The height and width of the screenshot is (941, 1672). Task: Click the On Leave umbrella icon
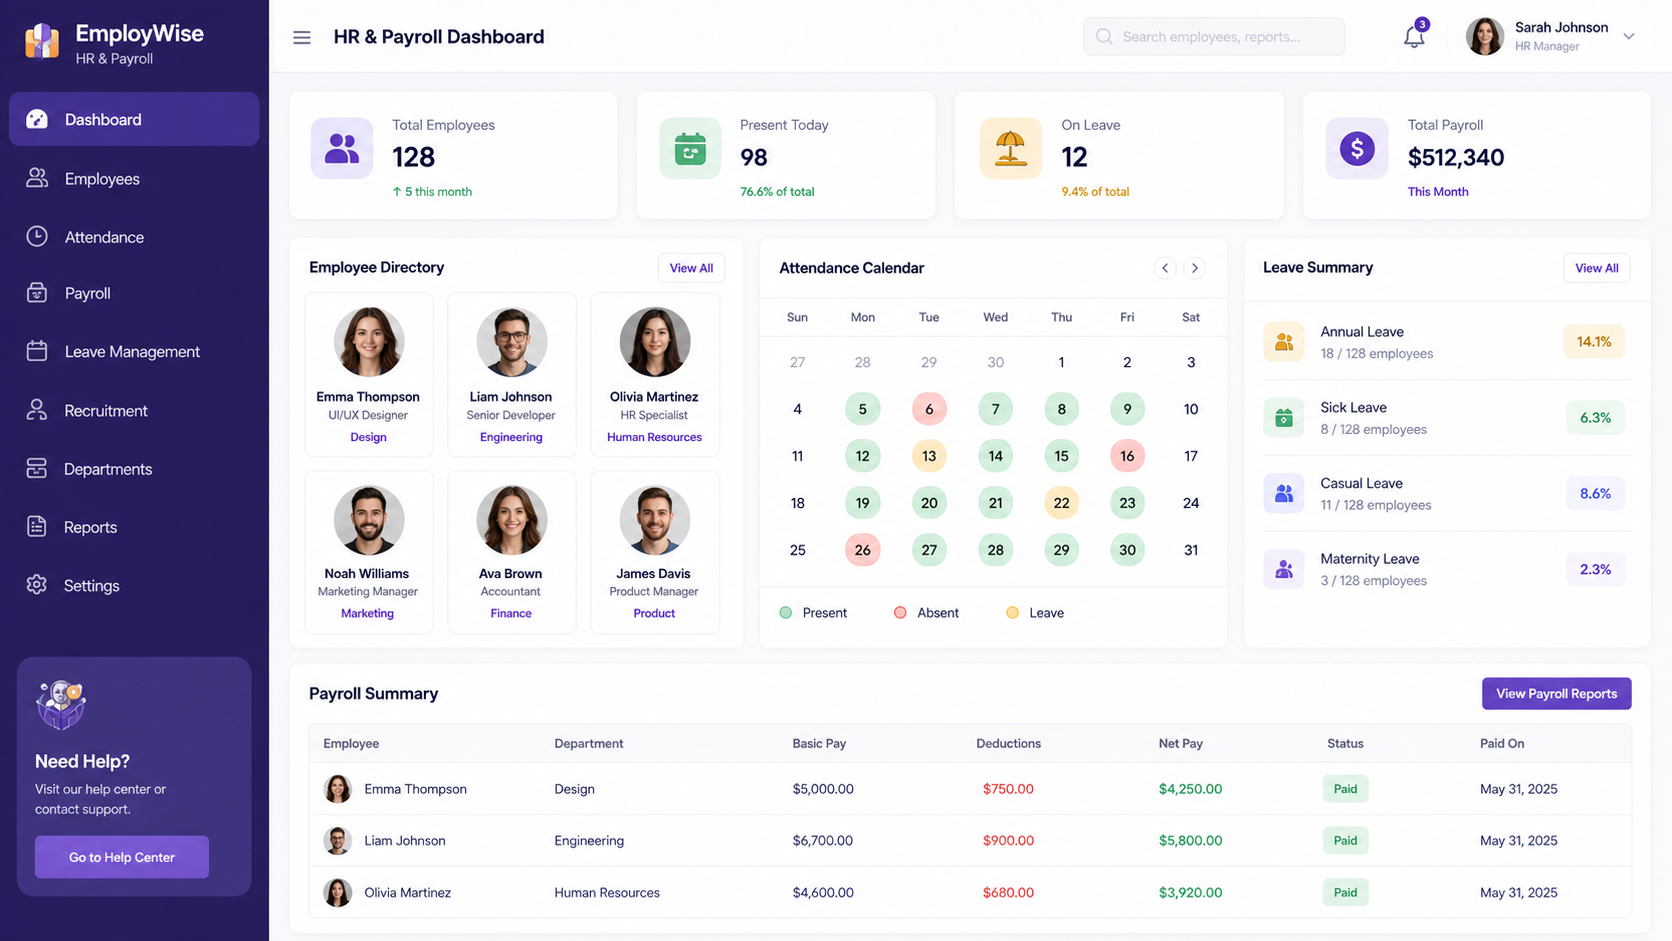[1010, 148]
